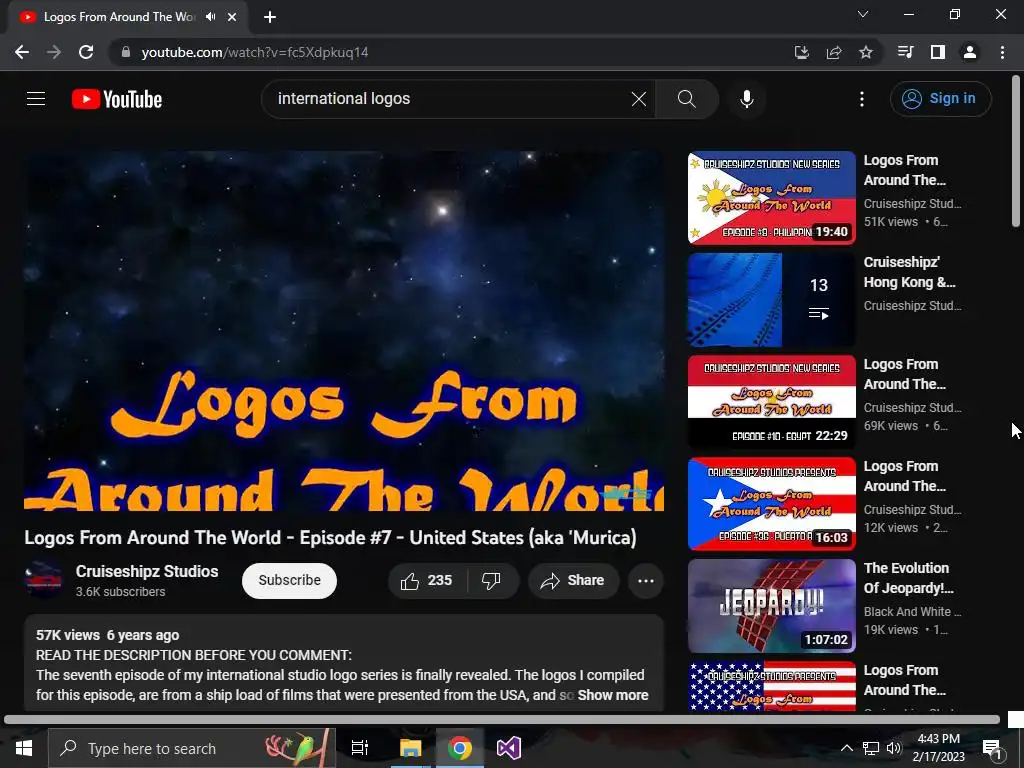
Task: Open Jeopardy evolution thumbnail 1:07:02
Action: point(771,605)
